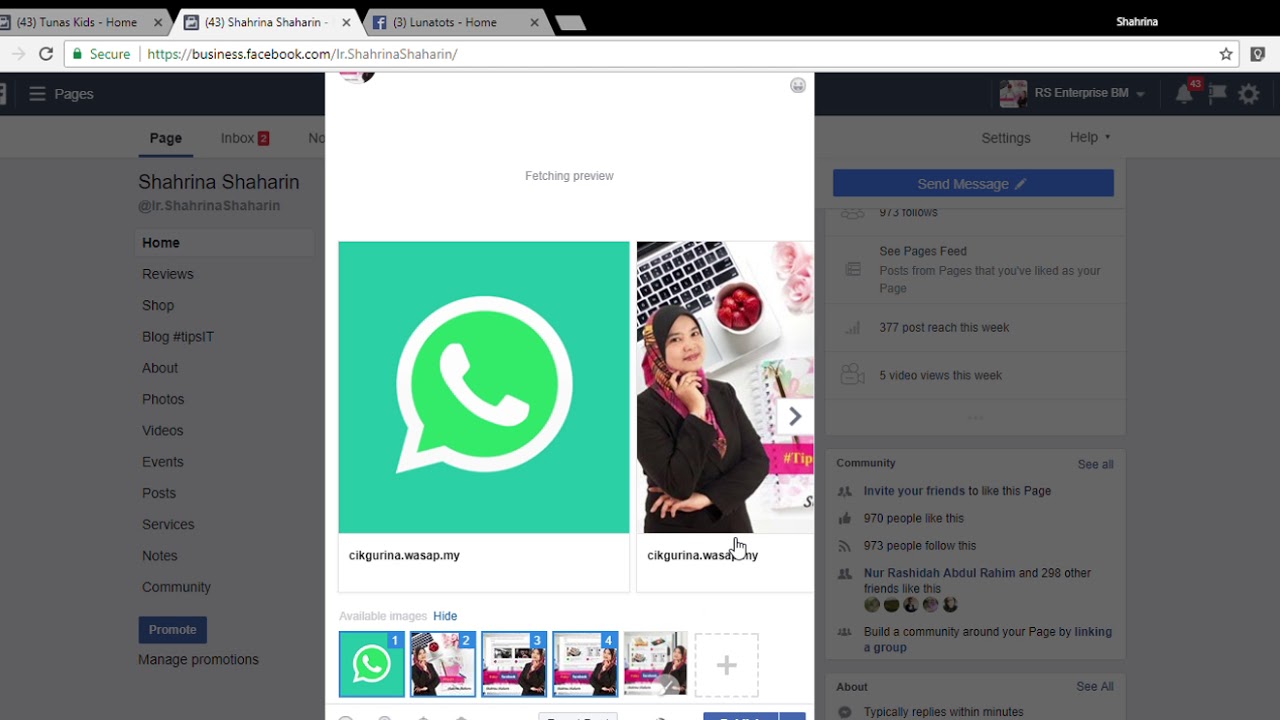Hide the available images section
Viewport: 1280px width, 720px height.
pos(445,616)
